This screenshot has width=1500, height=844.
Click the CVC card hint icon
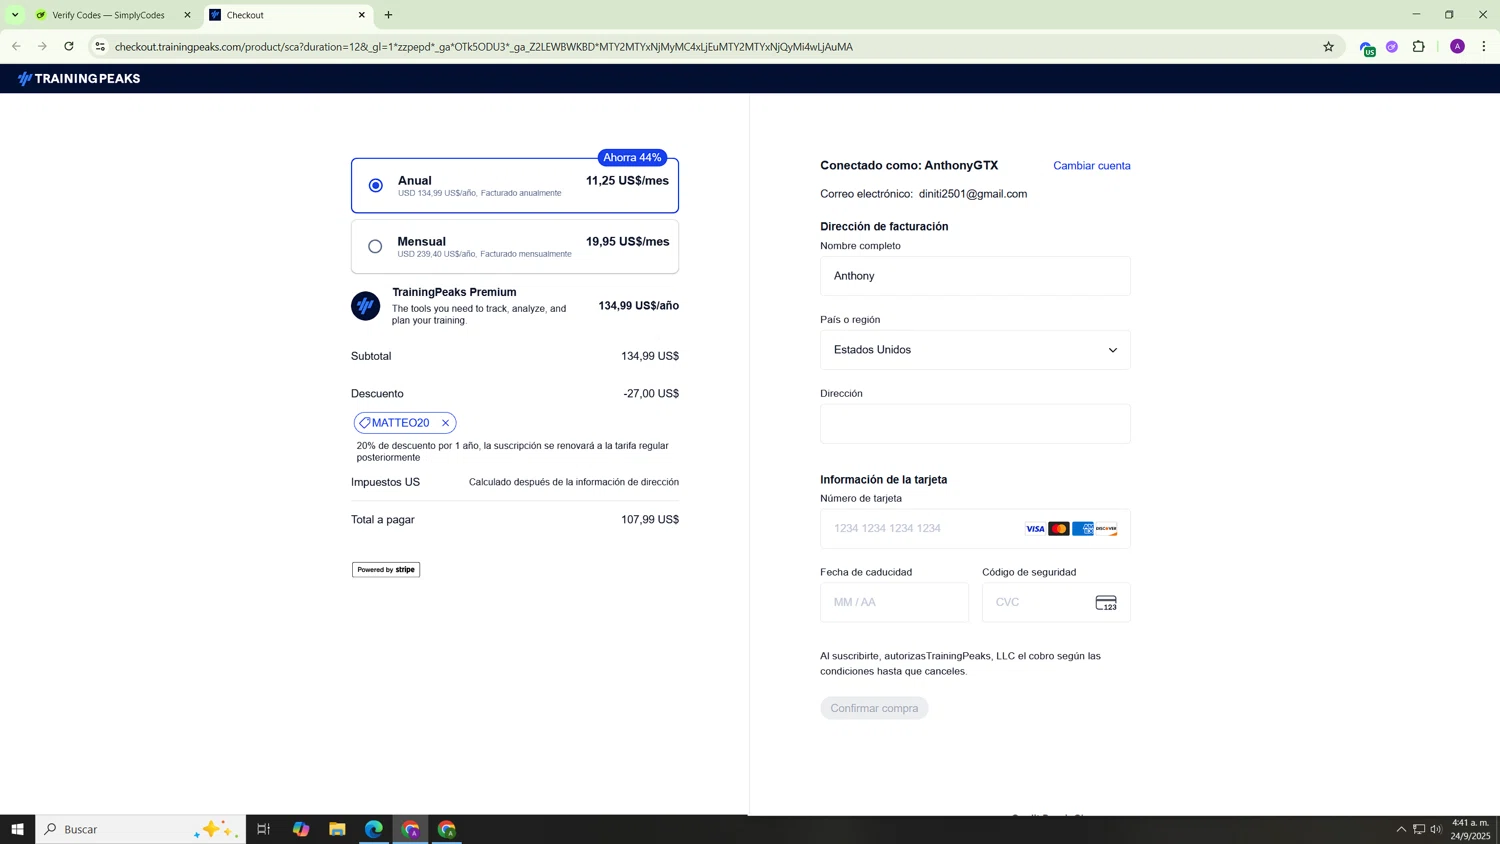1106,603
